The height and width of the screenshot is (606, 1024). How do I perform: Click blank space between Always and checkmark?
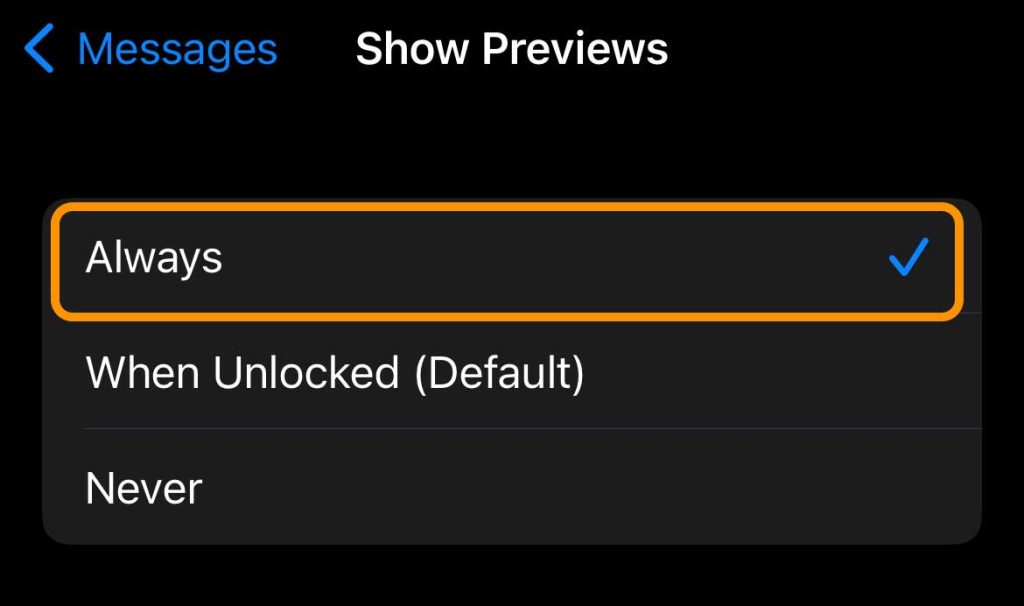click(x=550, y=258)
